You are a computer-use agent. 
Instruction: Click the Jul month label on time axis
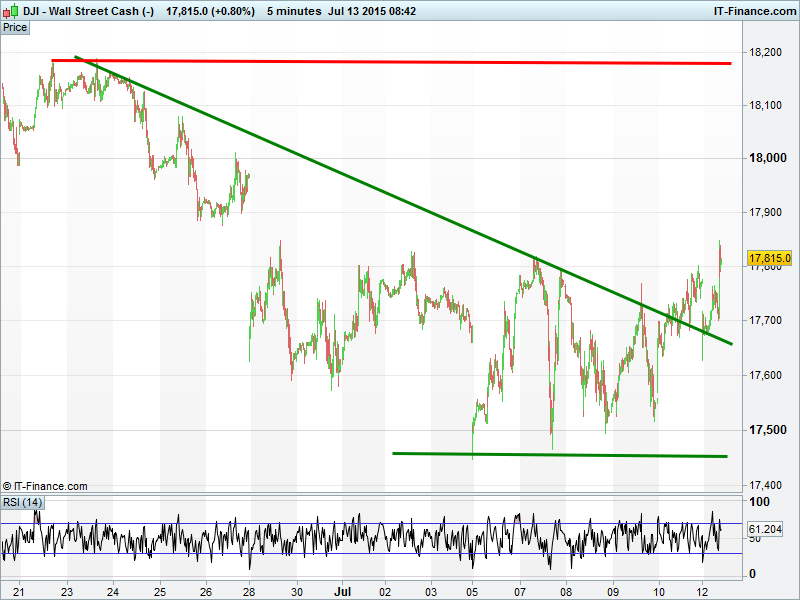342,592
